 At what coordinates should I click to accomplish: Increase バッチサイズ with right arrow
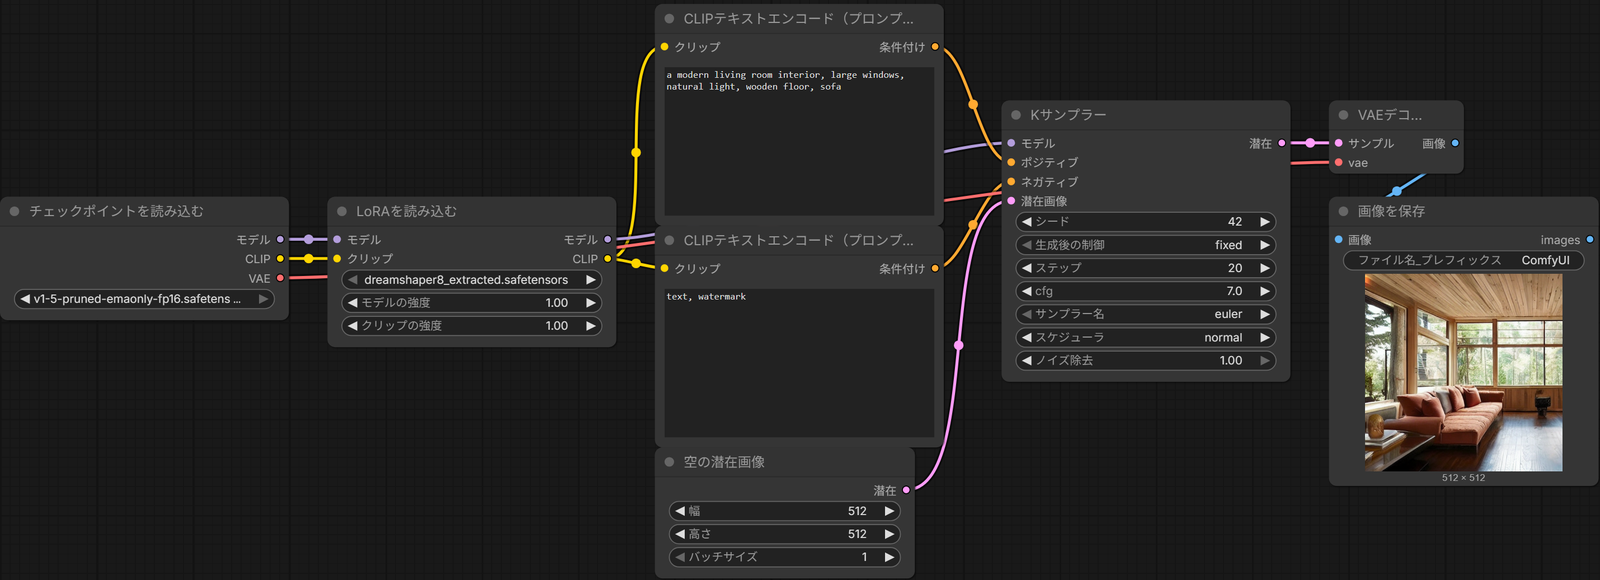pos(889,557)
